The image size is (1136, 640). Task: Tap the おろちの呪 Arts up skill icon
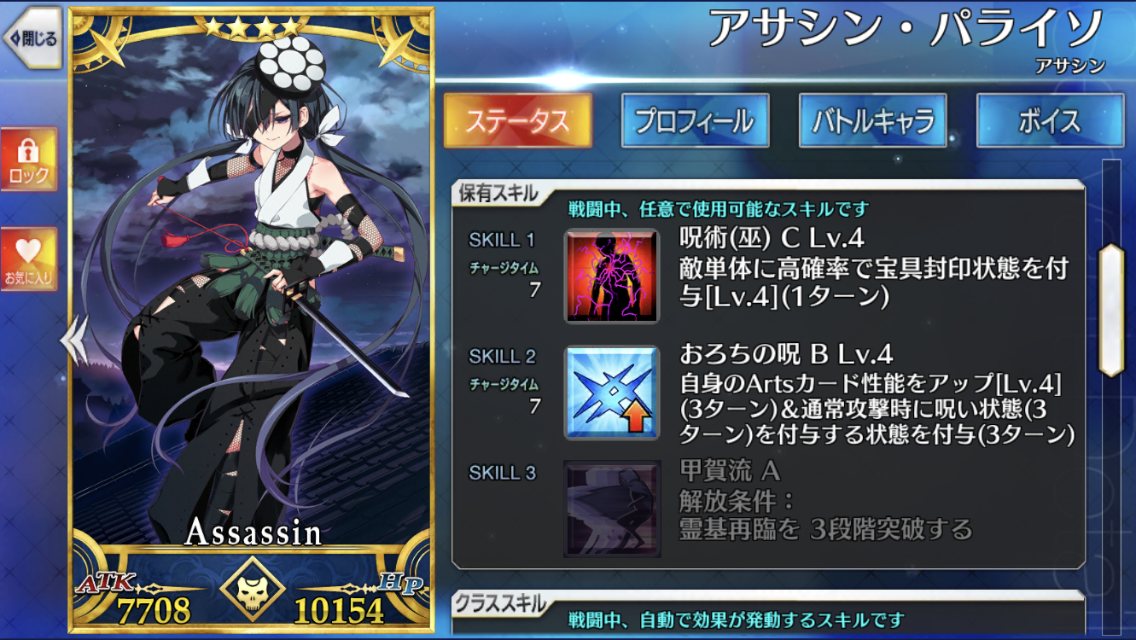(611, 392)
